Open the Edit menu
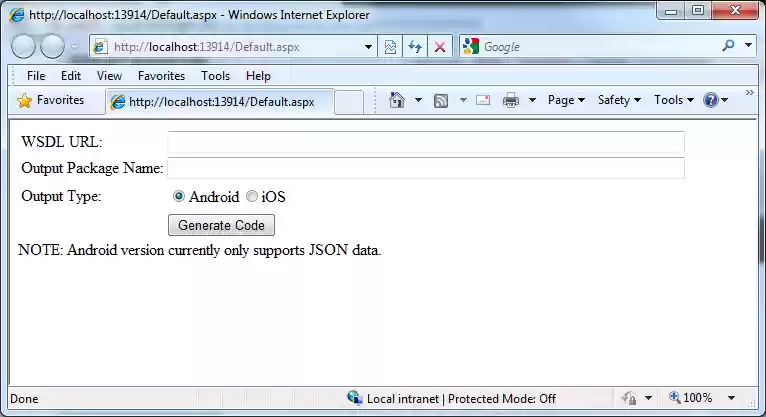 71,76
